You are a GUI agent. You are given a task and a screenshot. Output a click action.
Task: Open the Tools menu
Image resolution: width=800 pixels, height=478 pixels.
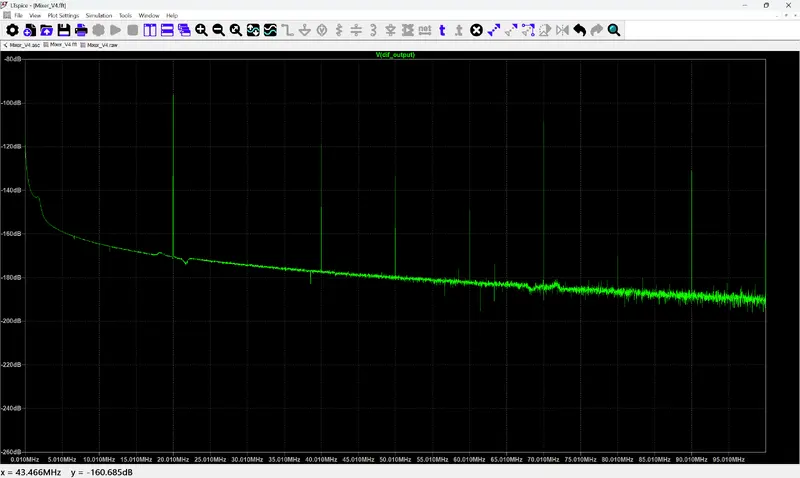pos(126,16)
